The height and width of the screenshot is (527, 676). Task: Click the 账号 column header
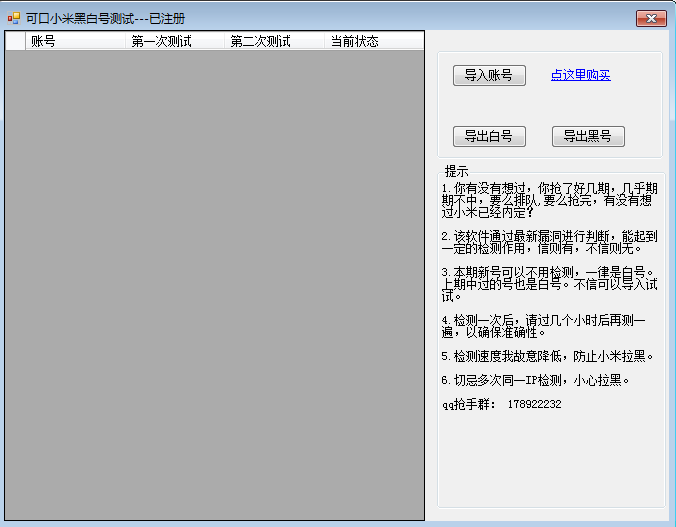[75, 41]
